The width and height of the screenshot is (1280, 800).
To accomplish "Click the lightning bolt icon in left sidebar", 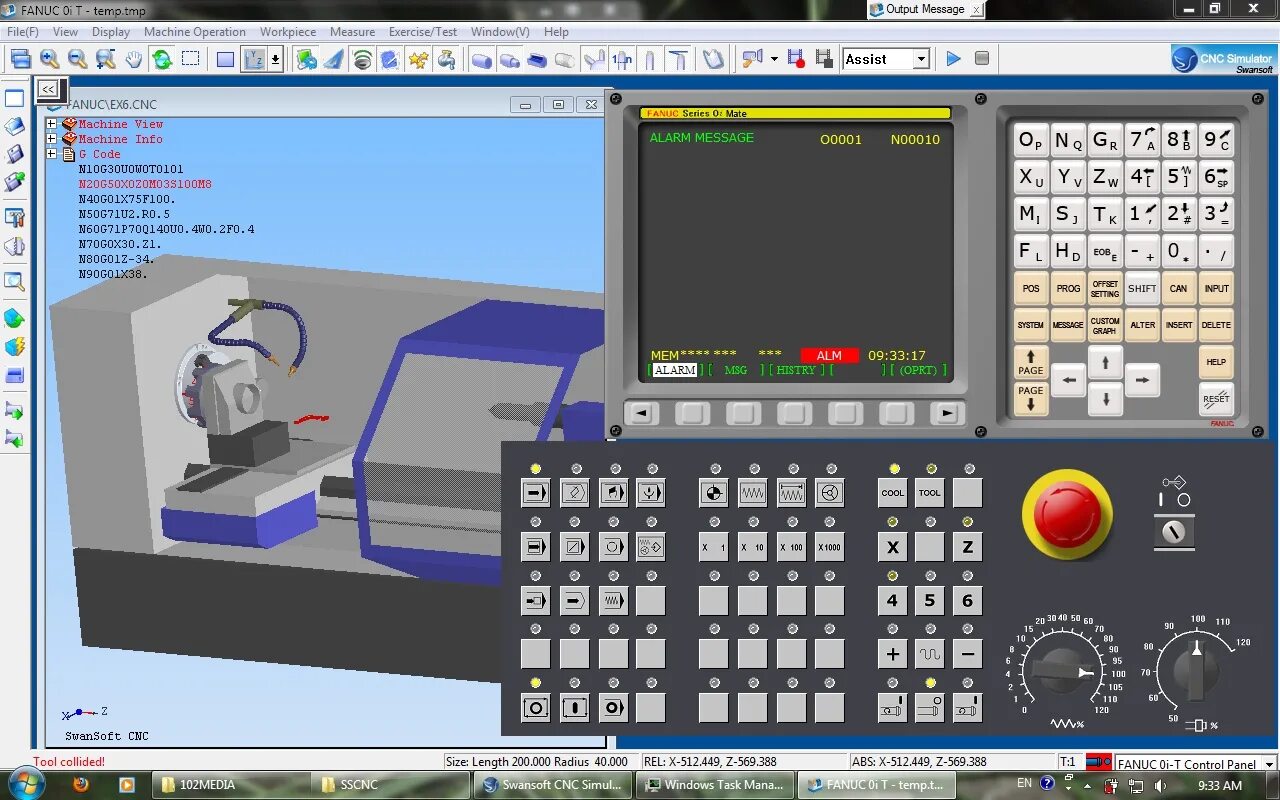I will 15,347.
